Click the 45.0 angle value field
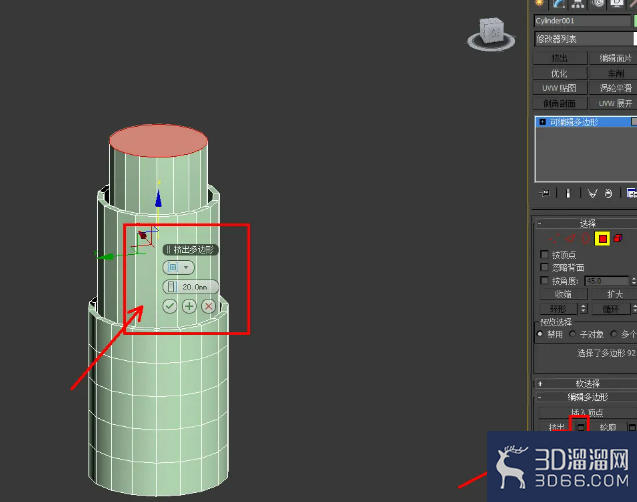The height and width of the screenshot is (502, 637). 607,281
